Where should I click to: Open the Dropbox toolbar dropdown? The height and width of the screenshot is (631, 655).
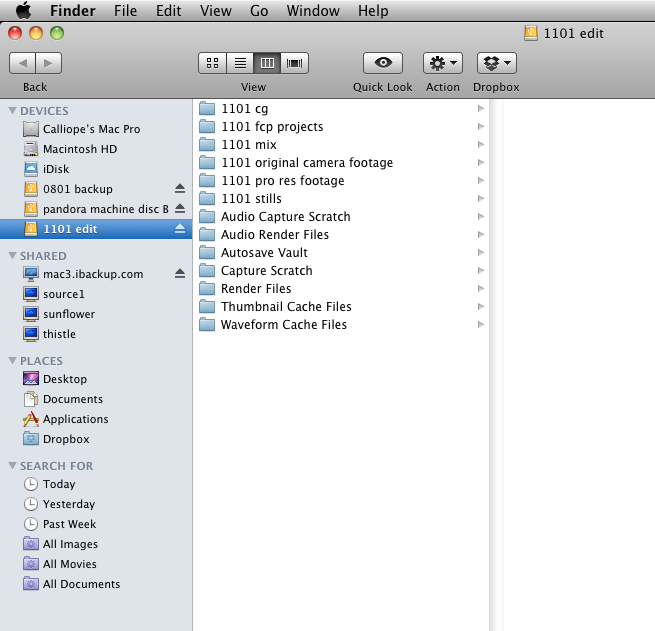click(x=496, y=63)
